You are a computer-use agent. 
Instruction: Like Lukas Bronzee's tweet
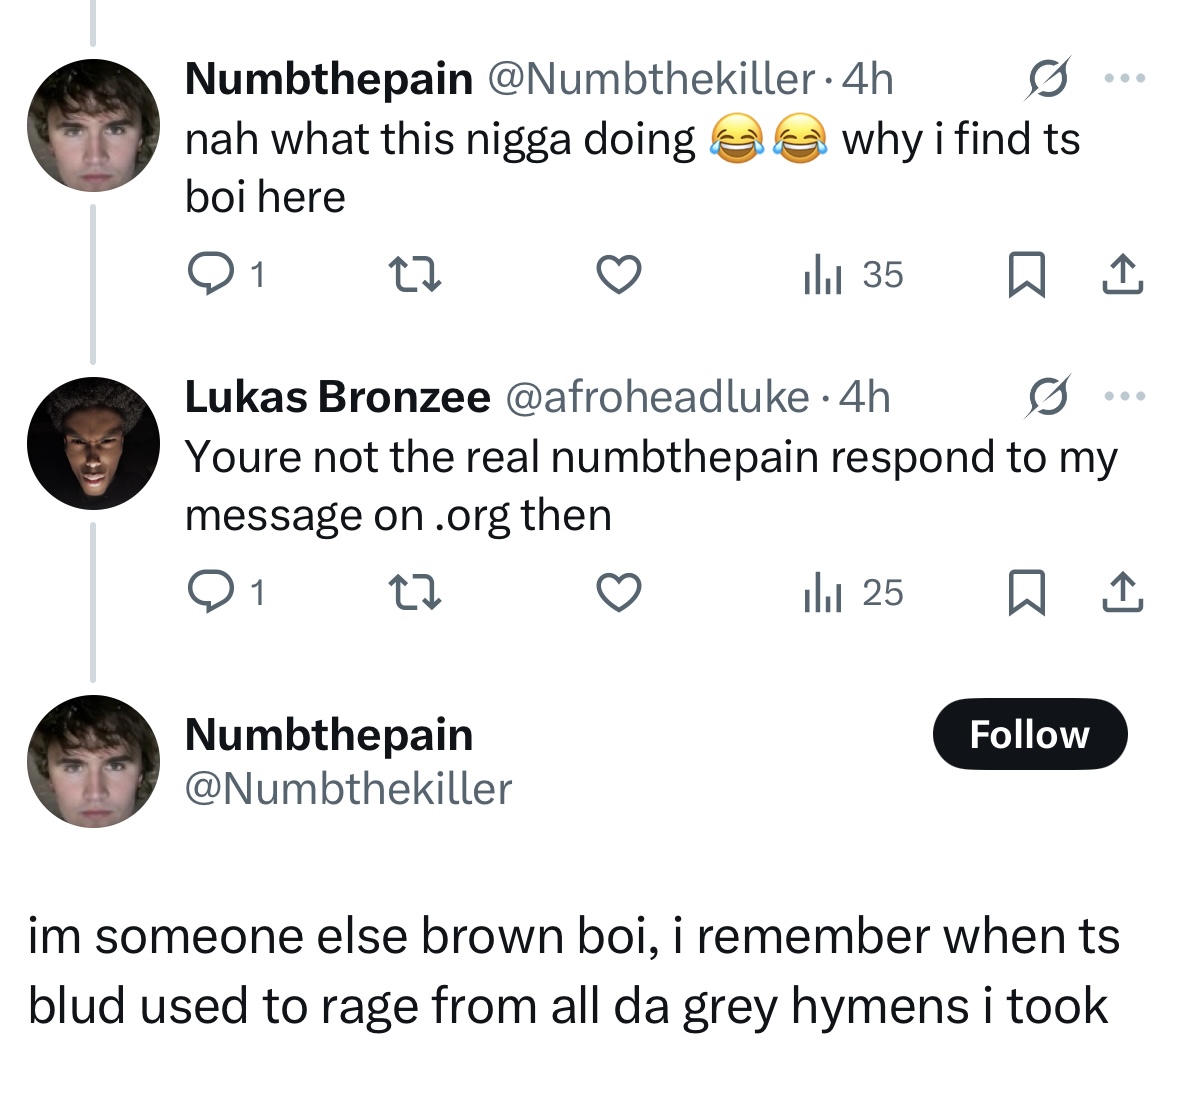tap(619, 592)
